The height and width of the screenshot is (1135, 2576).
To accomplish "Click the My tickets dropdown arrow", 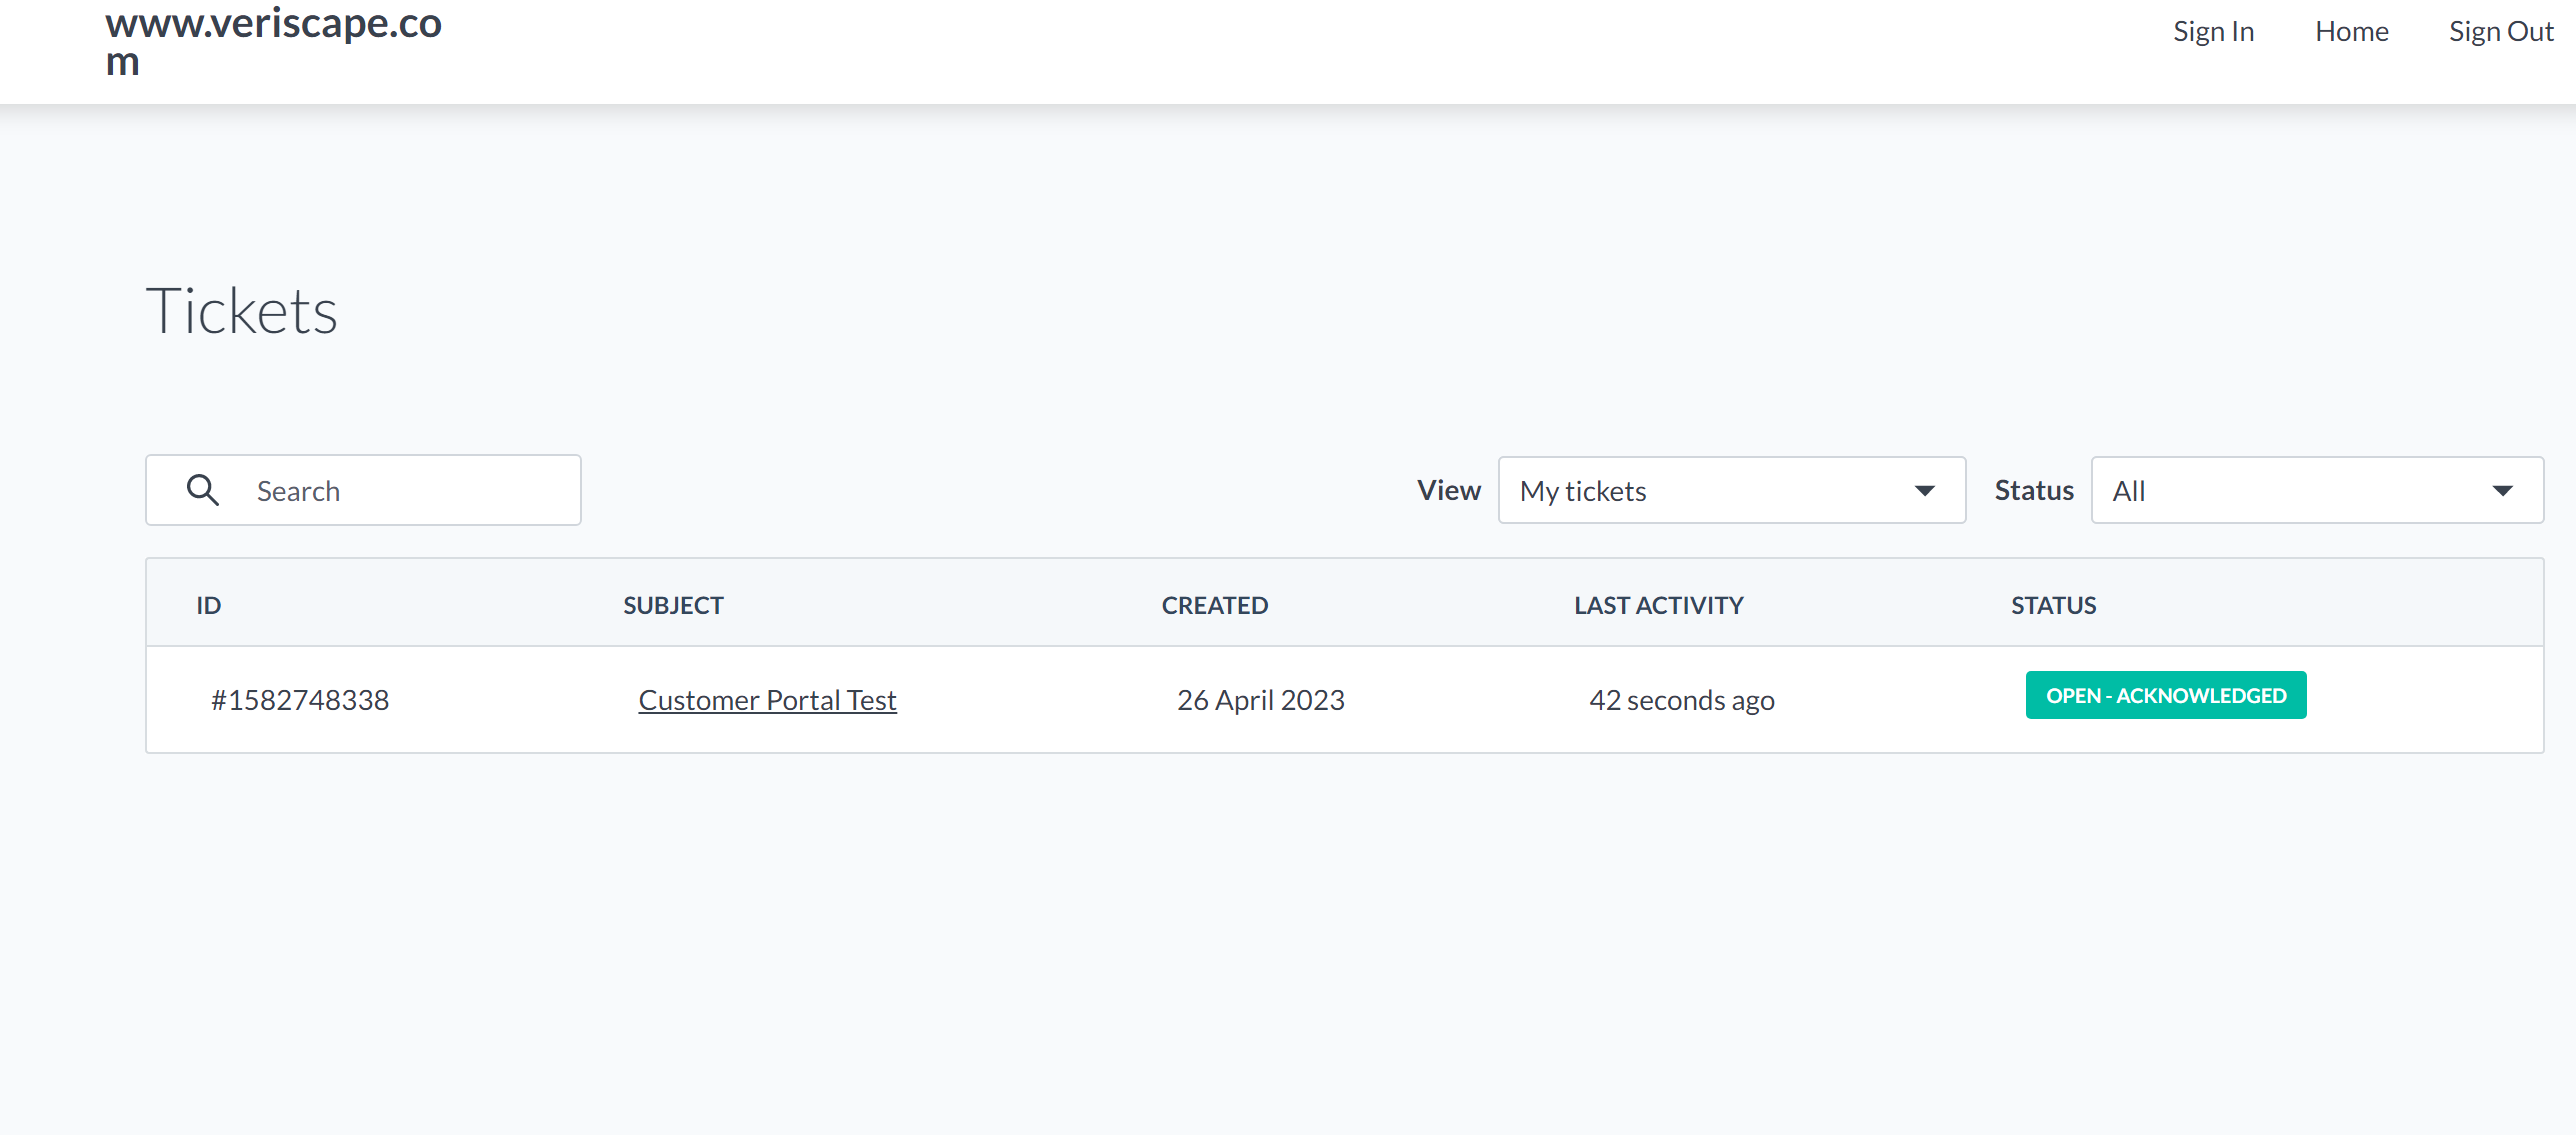I will 1924,491.
